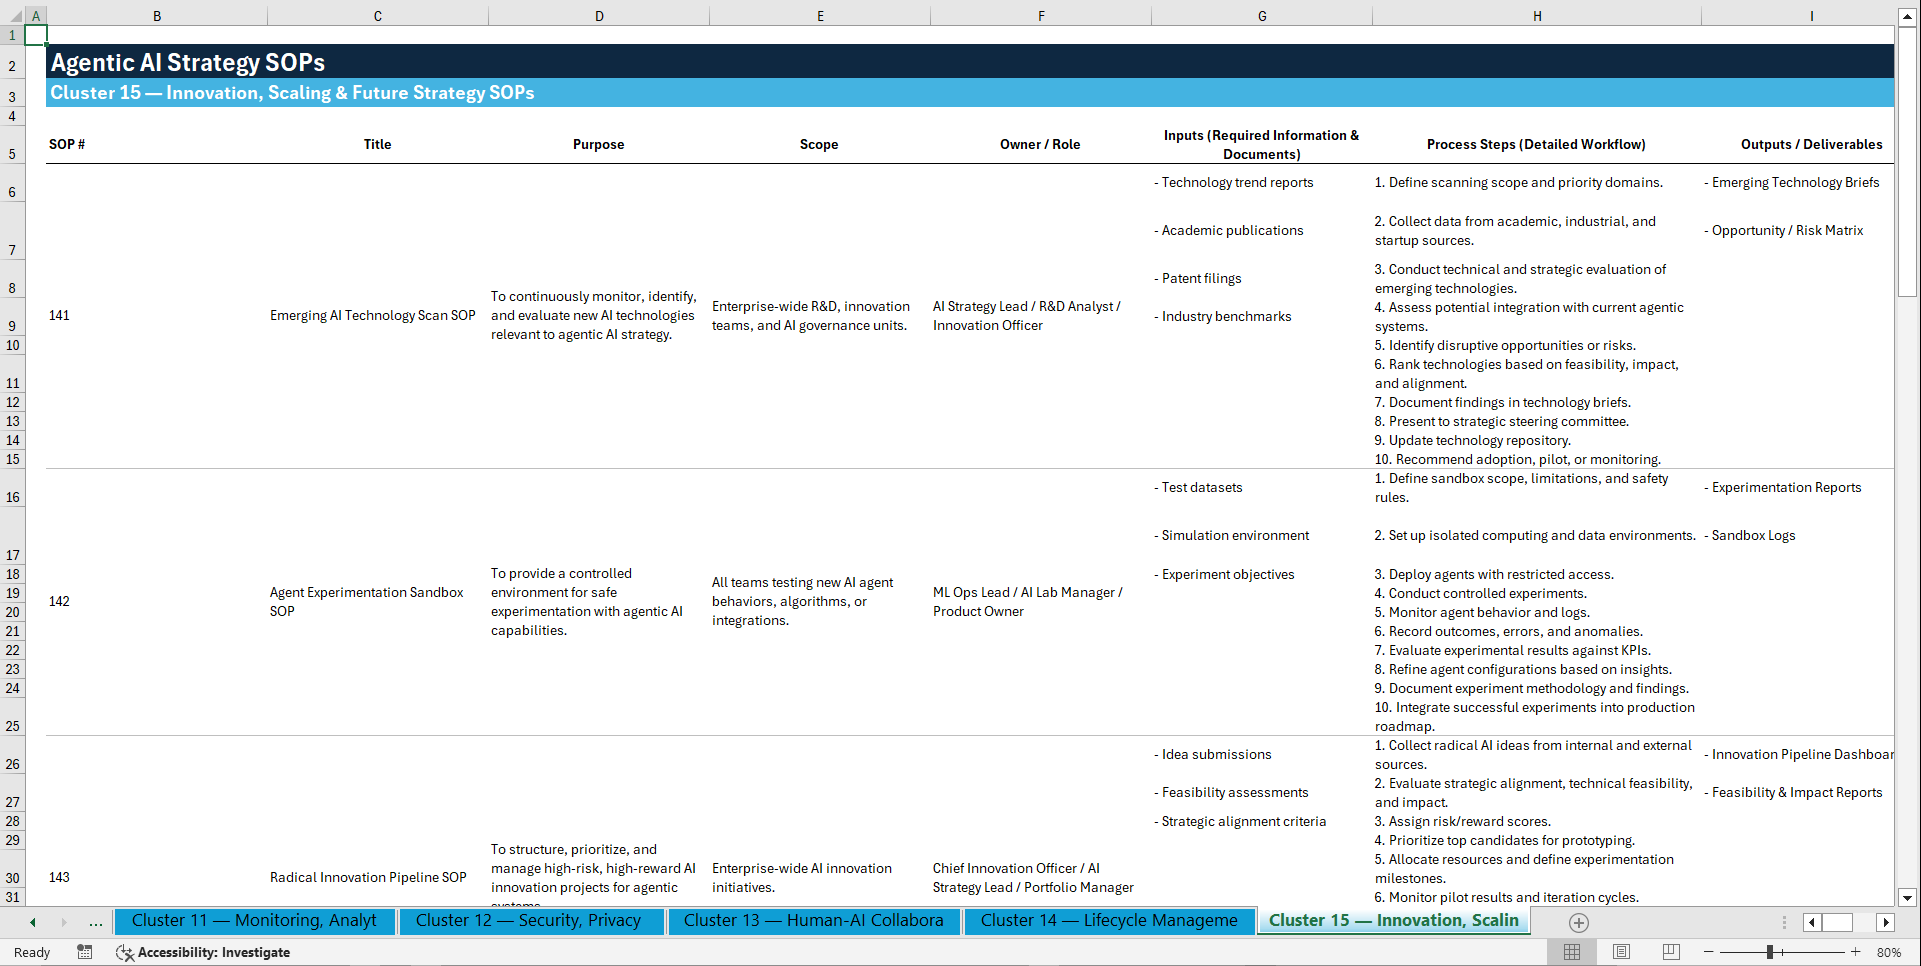Select column C header
Image resolution: width=1921 pixels, height=966 pixels.
[377, 15]
